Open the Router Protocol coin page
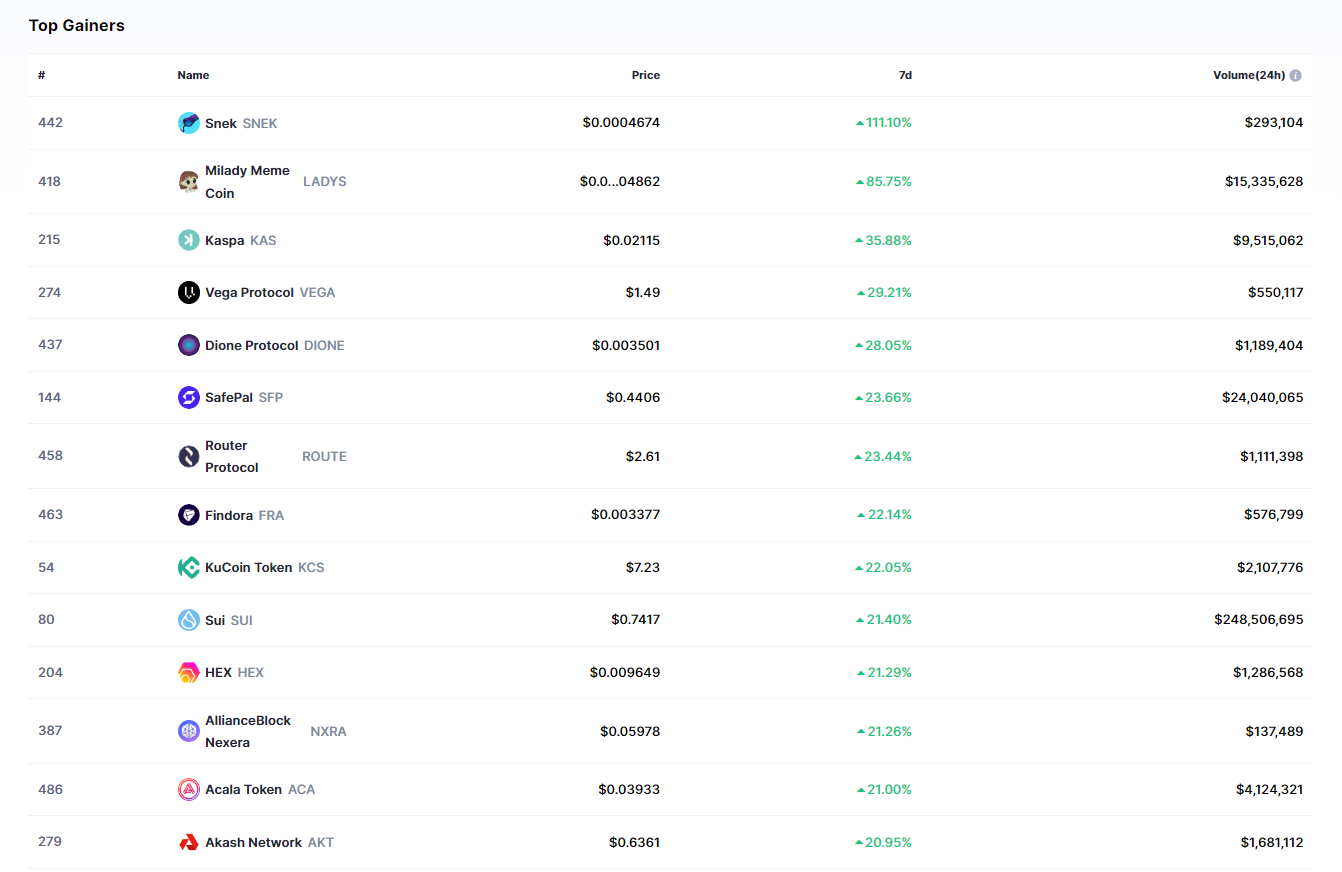The height and width of the screenshot is (872, 1342). [x=232, y=456]
